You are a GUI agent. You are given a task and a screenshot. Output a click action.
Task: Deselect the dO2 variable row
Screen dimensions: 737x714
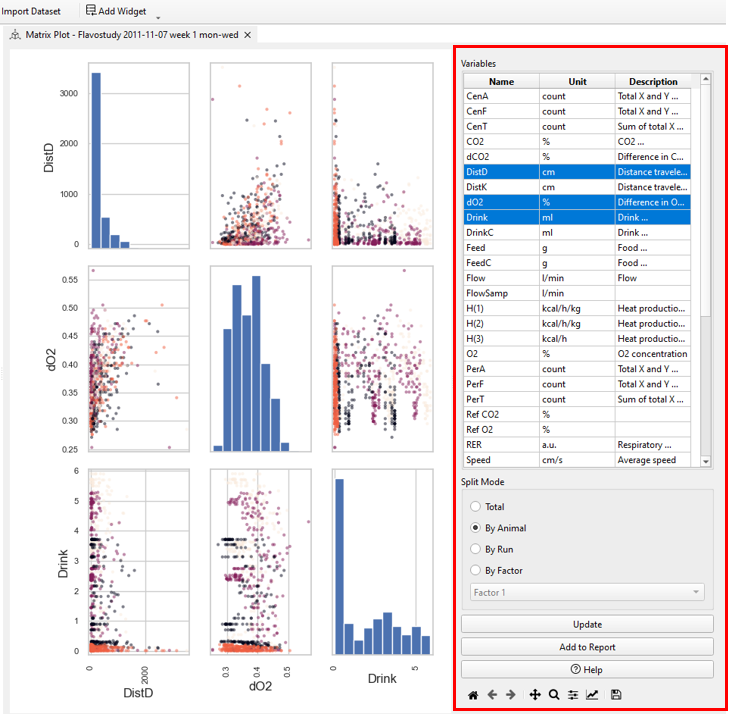[x=577, y=202]
